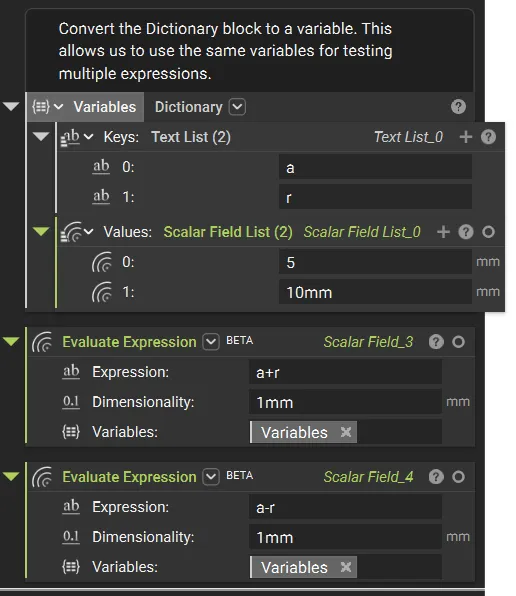The height and width of the screenshot is (596, 516).
Task: Collapse the Values Scalar Field List section
Action: [41, 231]
